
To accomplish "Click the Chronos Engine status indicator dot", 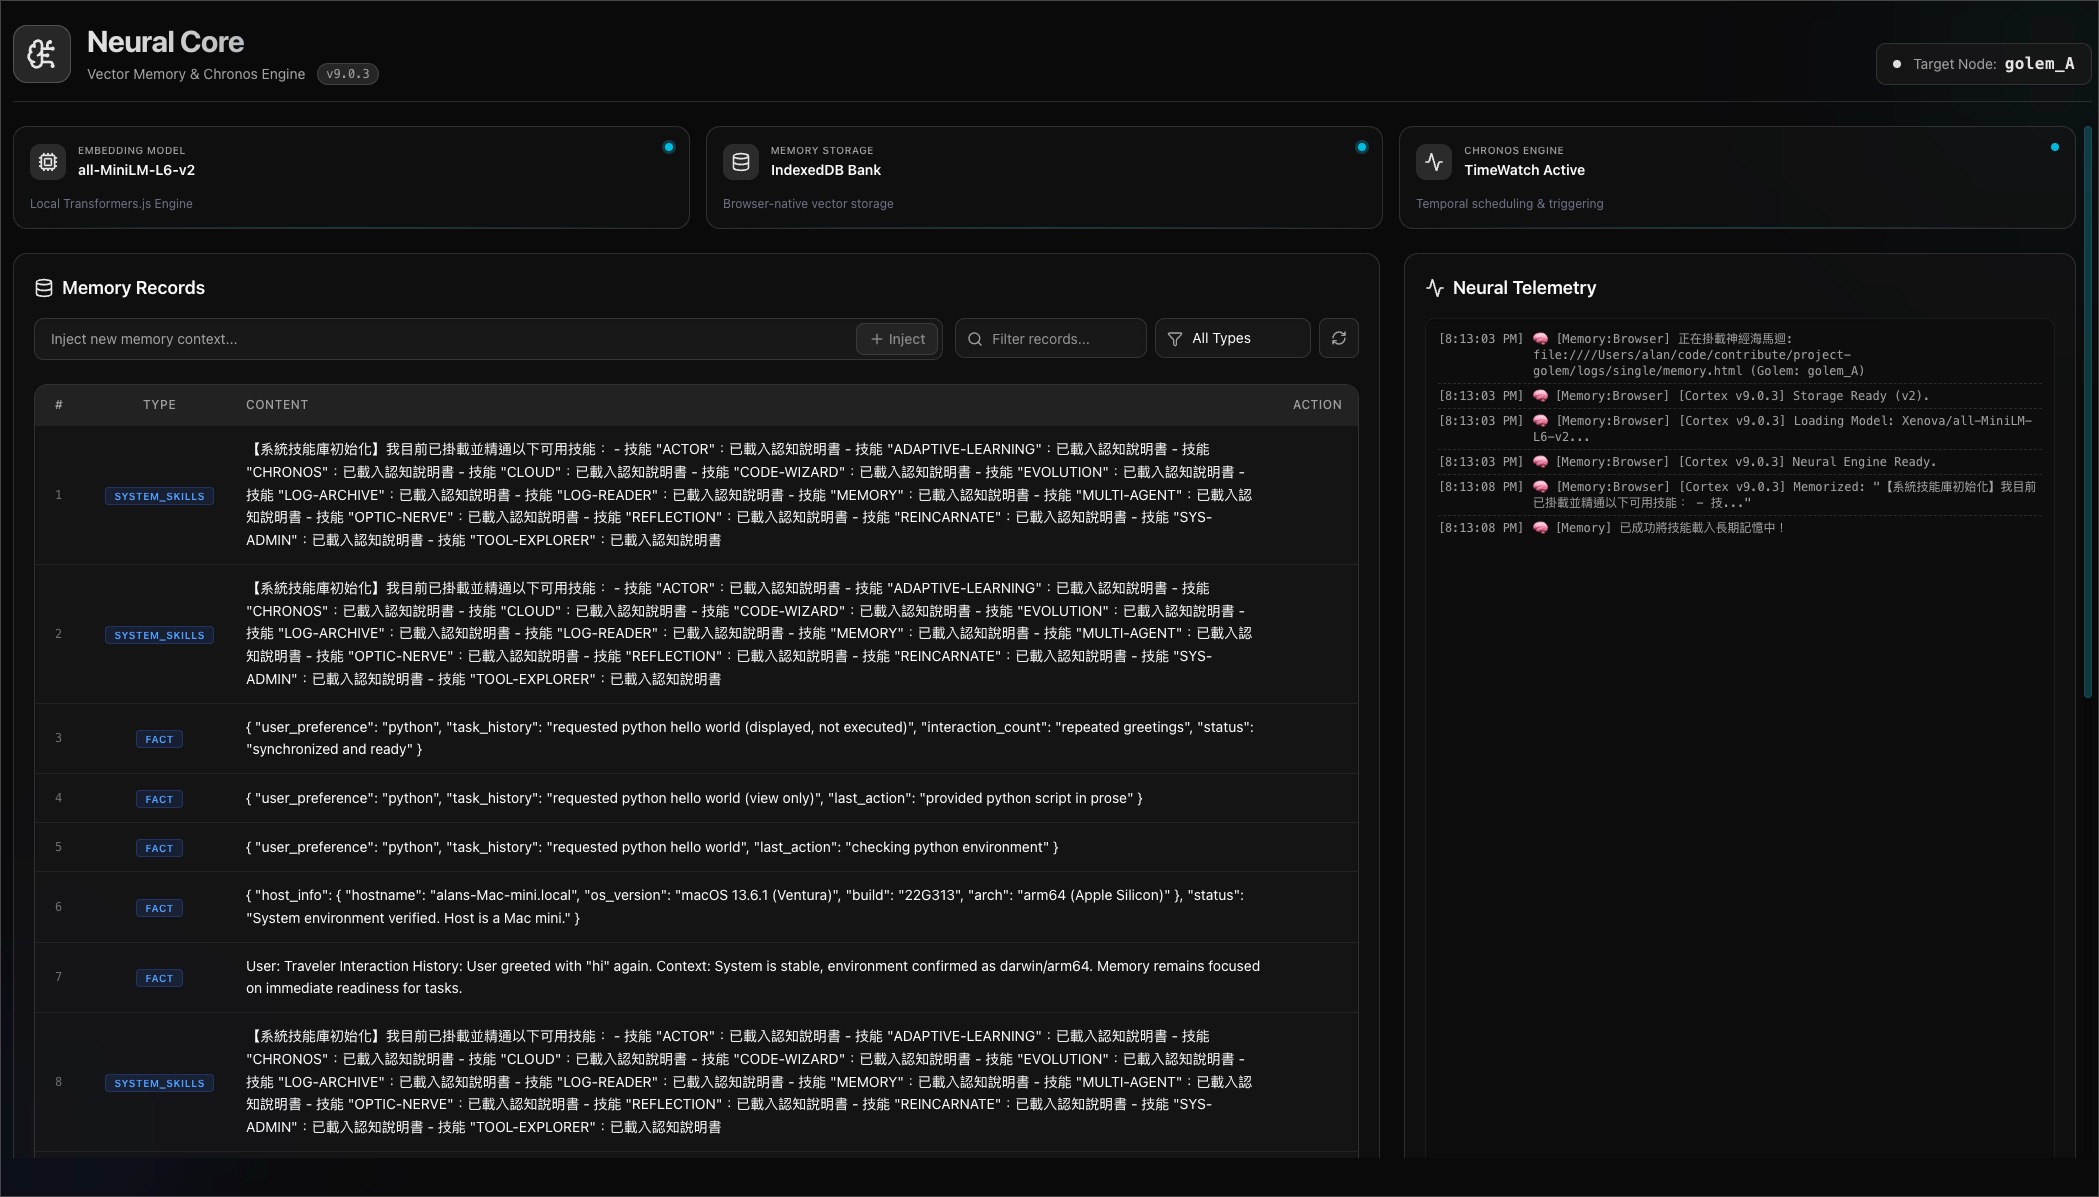I will click(x=2054, y=147).
